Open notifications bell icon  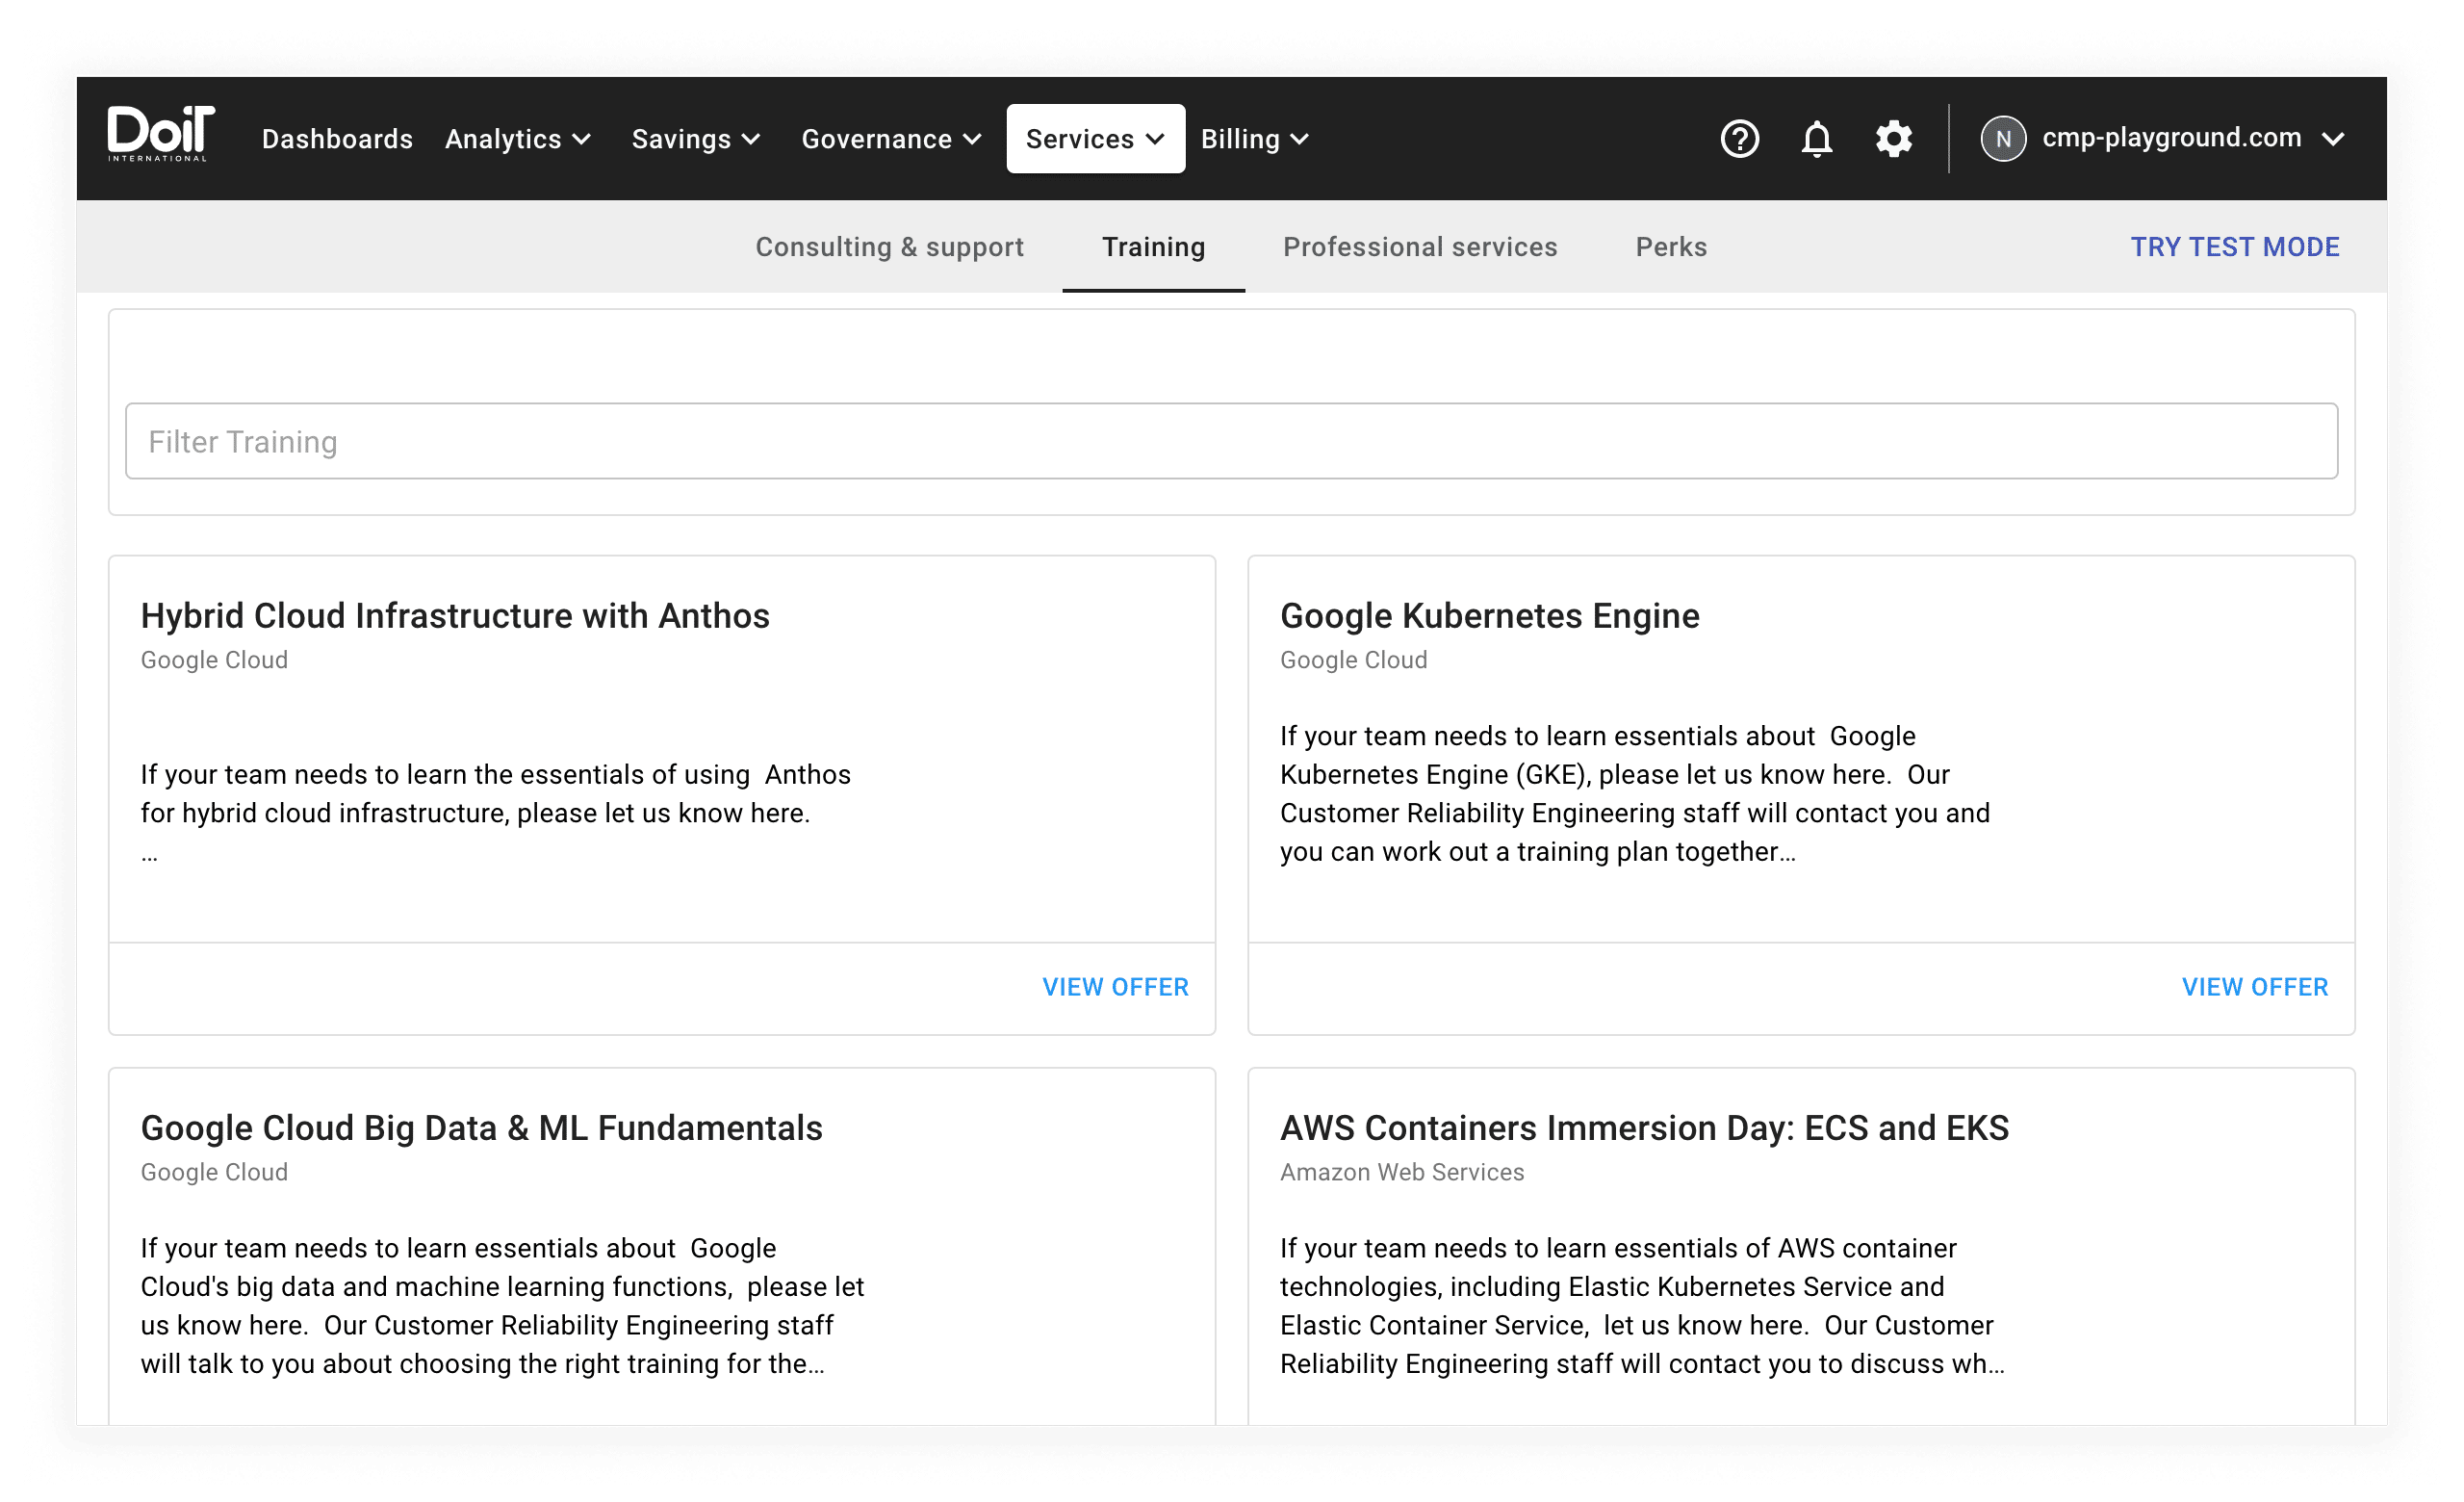[x=1816, y=139]
